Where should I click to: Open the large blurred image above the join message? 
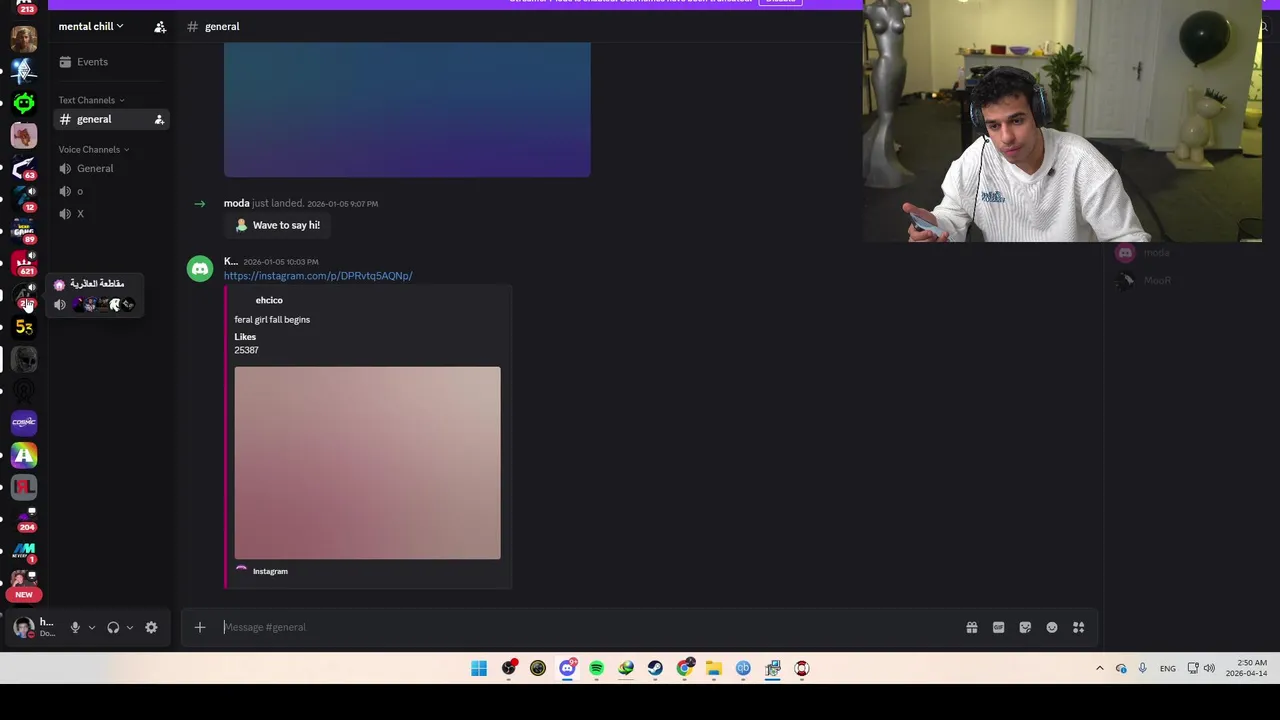click(x=407, y=110)
